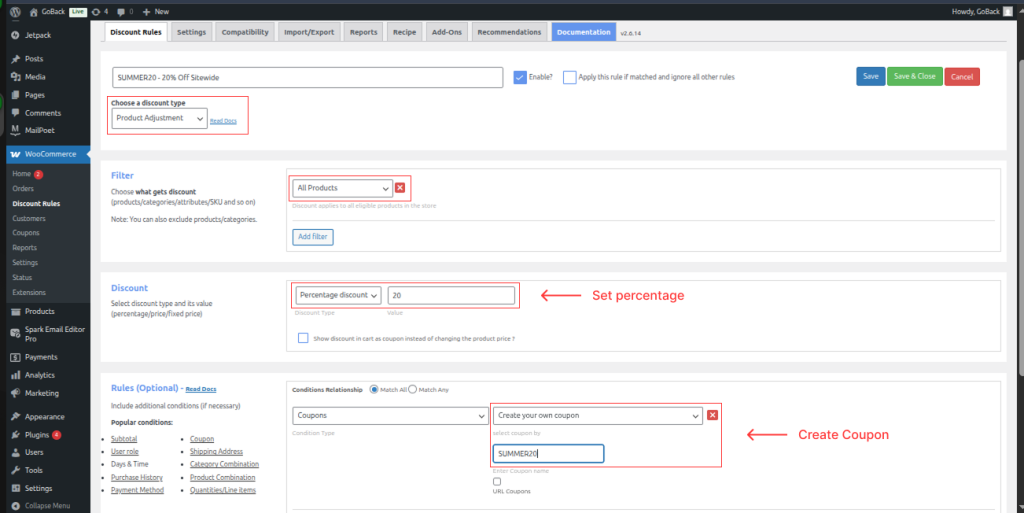This screenshot has width=1024, height=513.
Task: Switch to the Reports tab
Action: [x=364, y=32]
